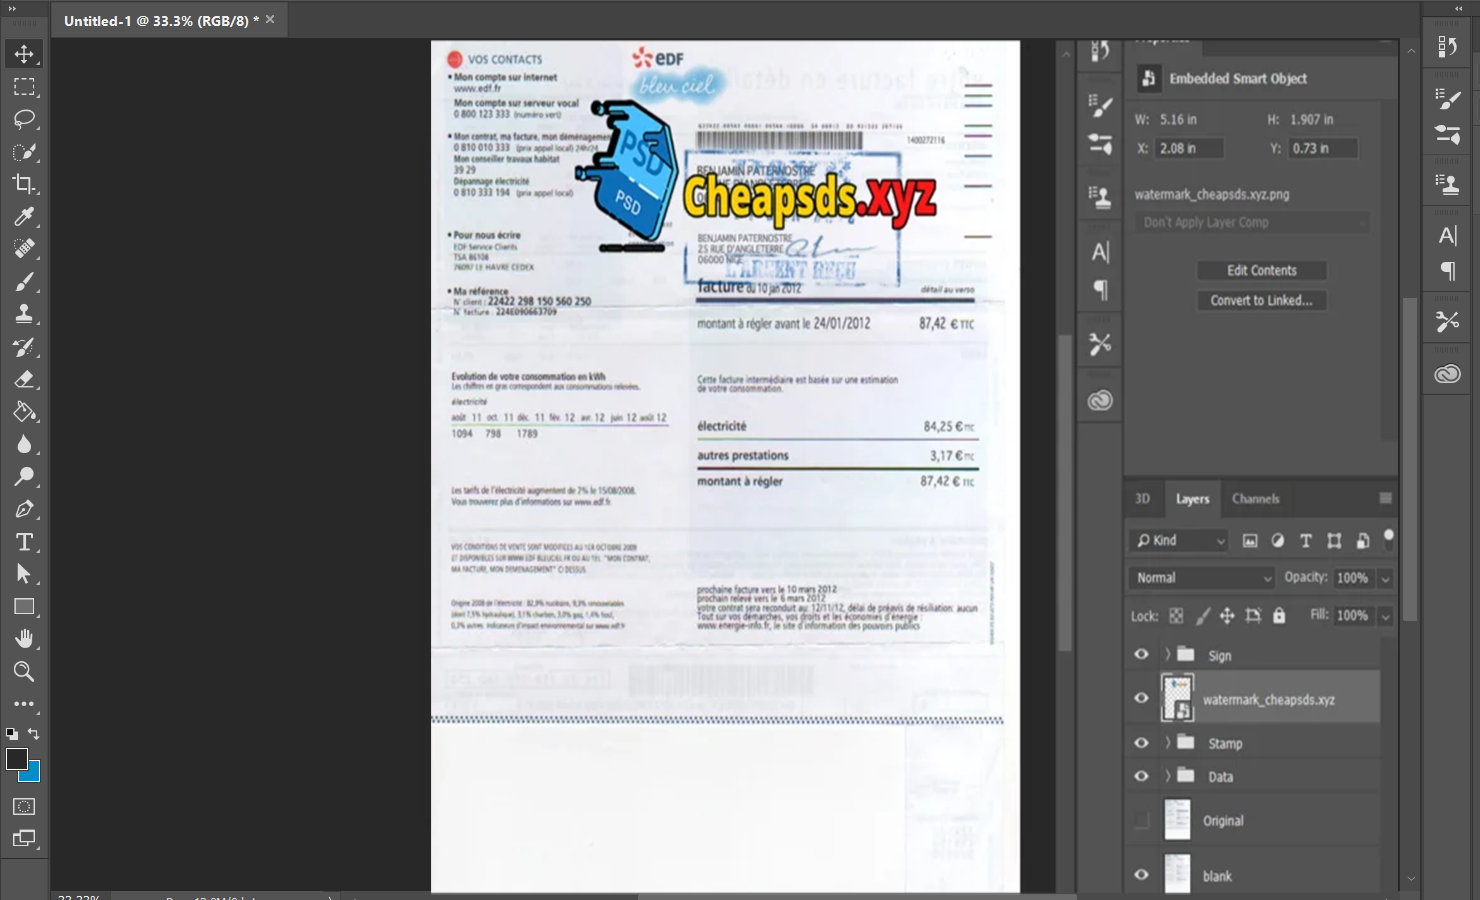Viewport: 1480px width, 900px height.
Task: Switch to the Channels tab
Action: click(x=1255, y=499)
